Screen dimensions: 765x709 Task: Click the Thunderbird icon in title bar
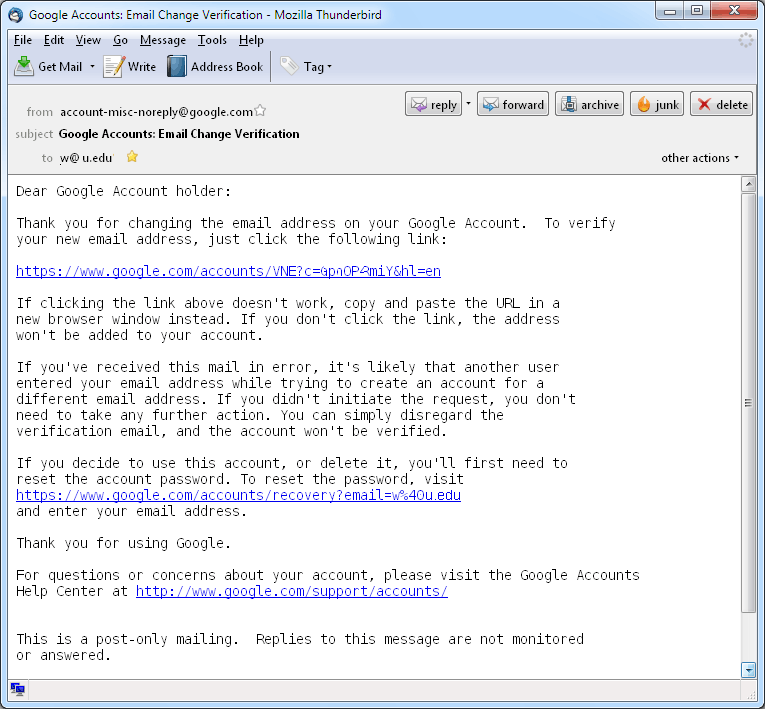coord(16,15)
